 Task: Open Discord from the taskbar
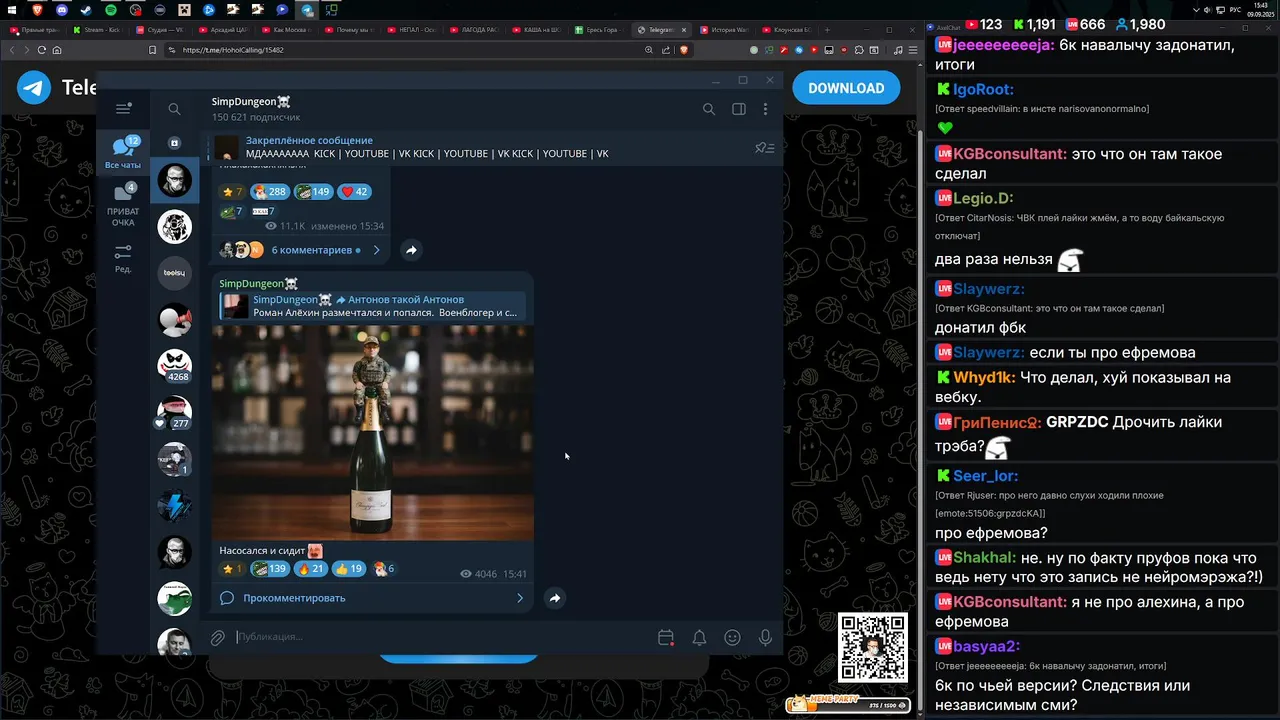(x=62, y=10)
